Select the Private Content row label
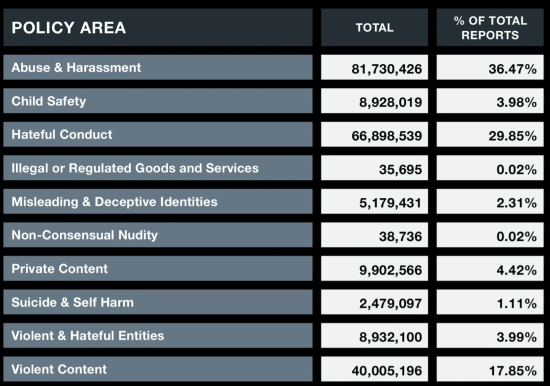 158,268
